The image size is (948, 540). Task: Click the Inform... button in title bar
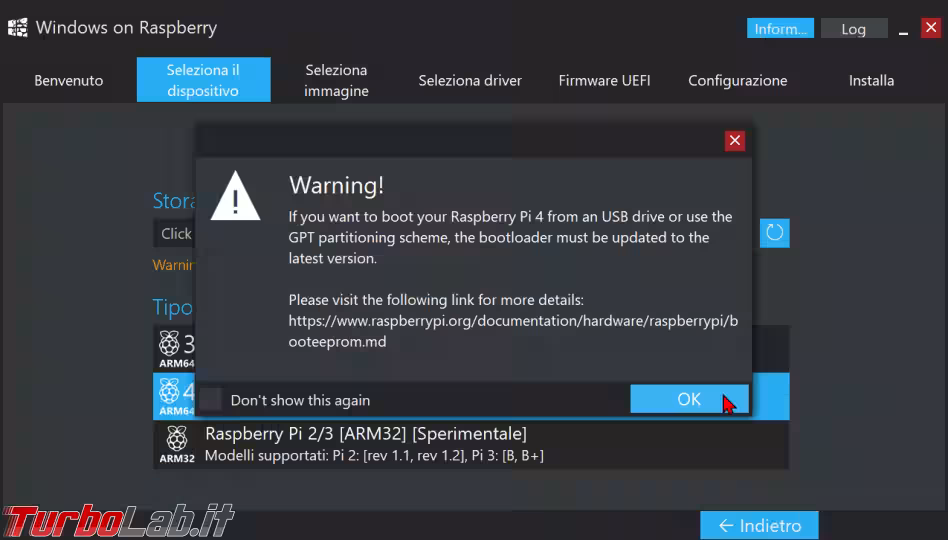pos(780,28)
